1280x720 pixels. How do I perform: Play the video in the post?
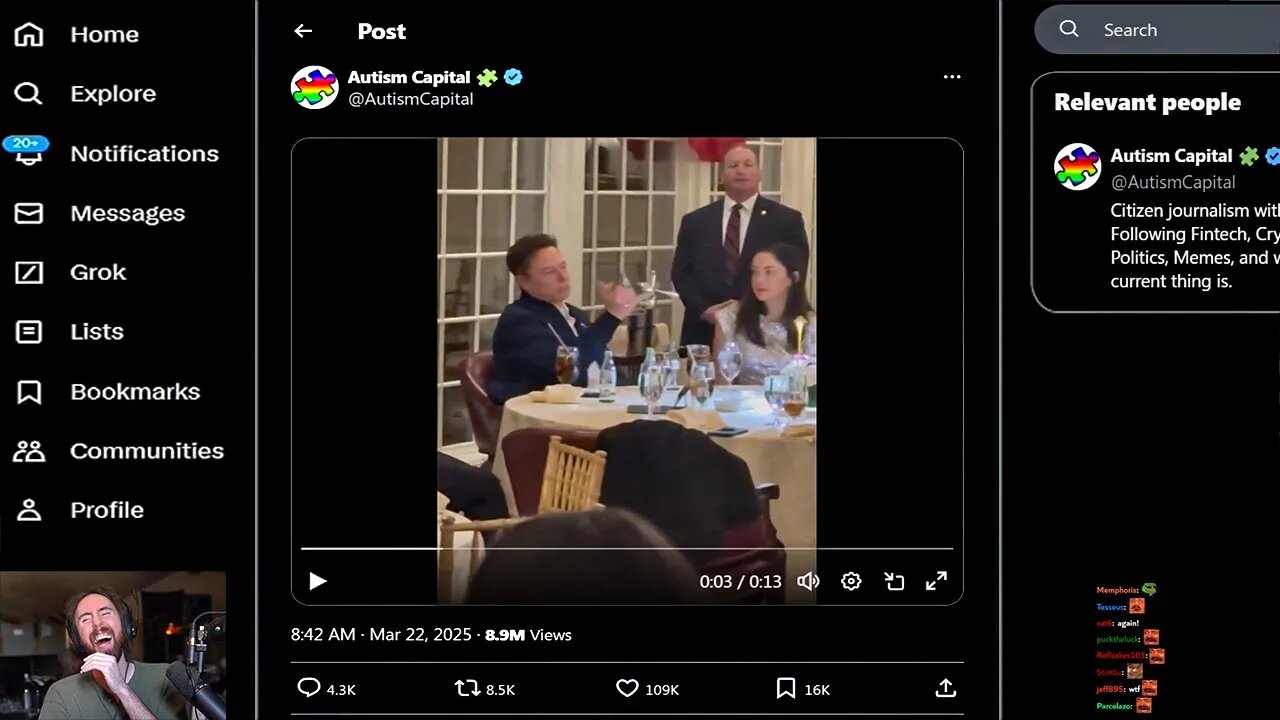click(318, 581)
